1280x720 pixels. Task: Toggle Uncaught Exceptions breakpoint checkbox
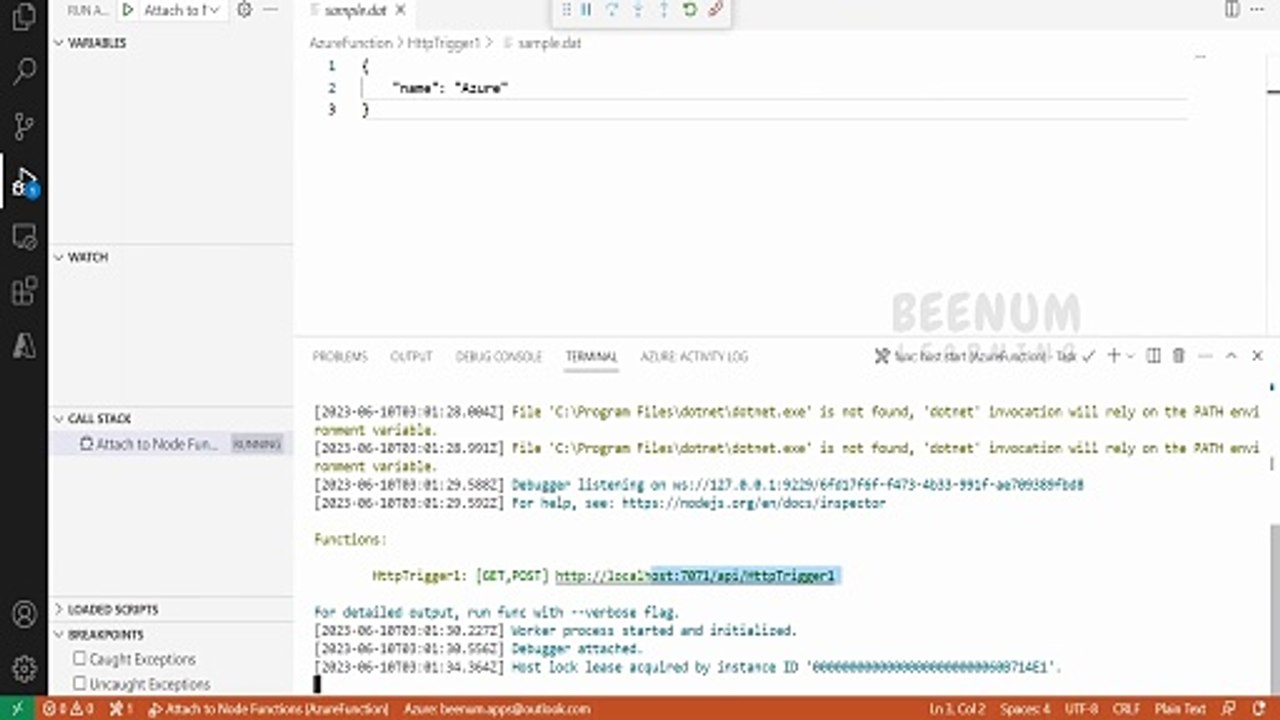[x=80, y=683]
